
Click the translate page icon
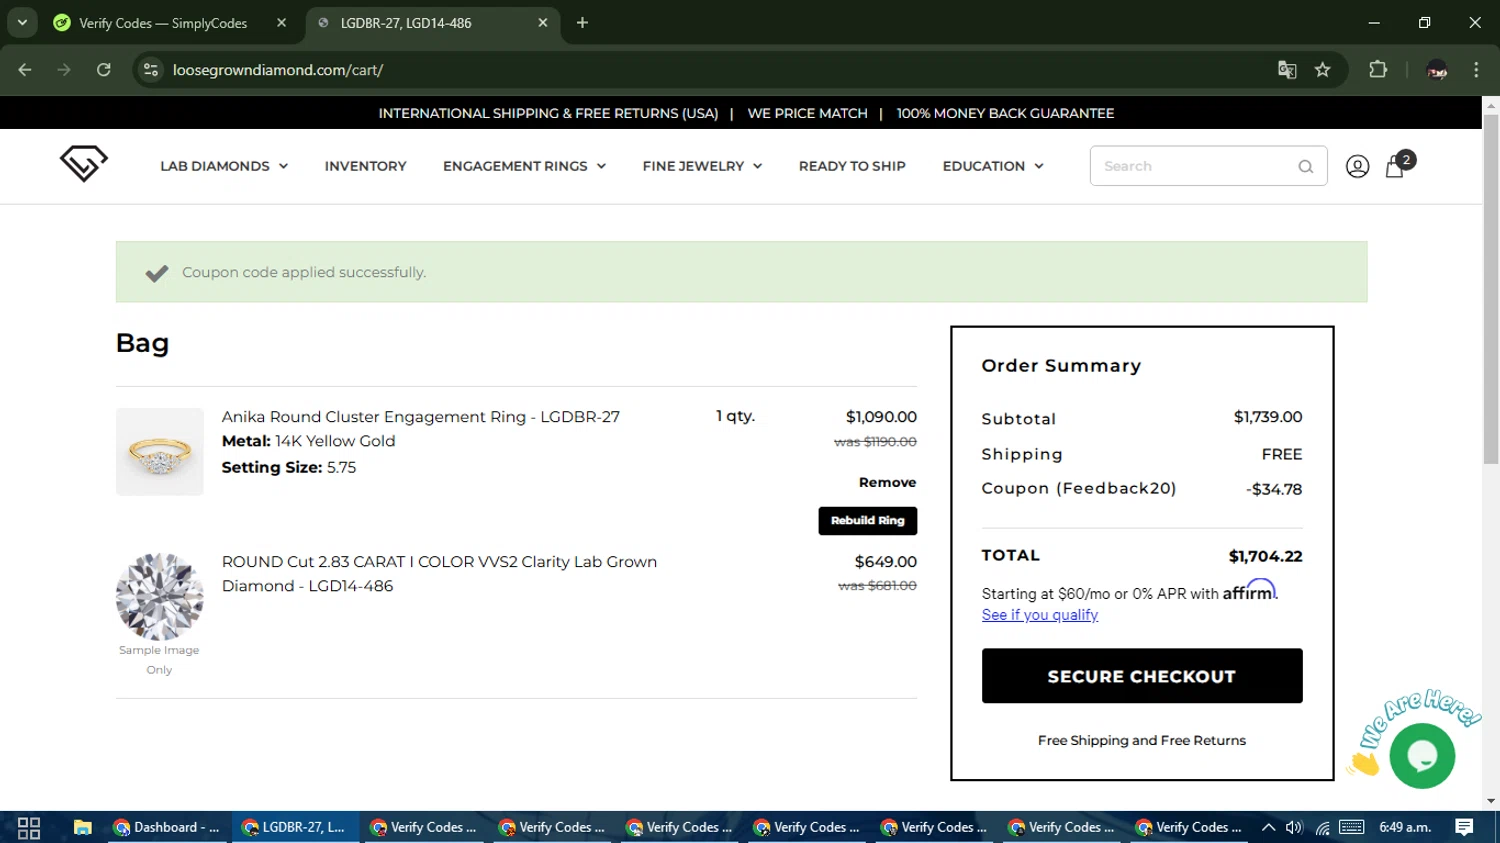(x=1287, y=70)
